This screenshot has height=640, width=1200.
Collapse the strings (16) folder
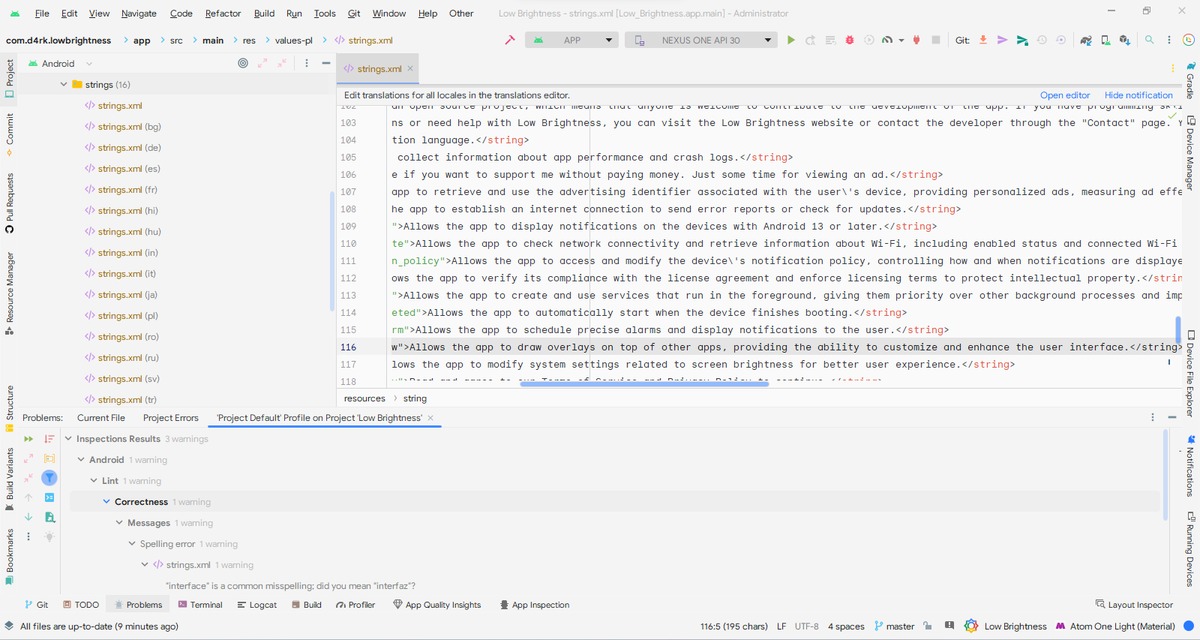click(64, 85)
